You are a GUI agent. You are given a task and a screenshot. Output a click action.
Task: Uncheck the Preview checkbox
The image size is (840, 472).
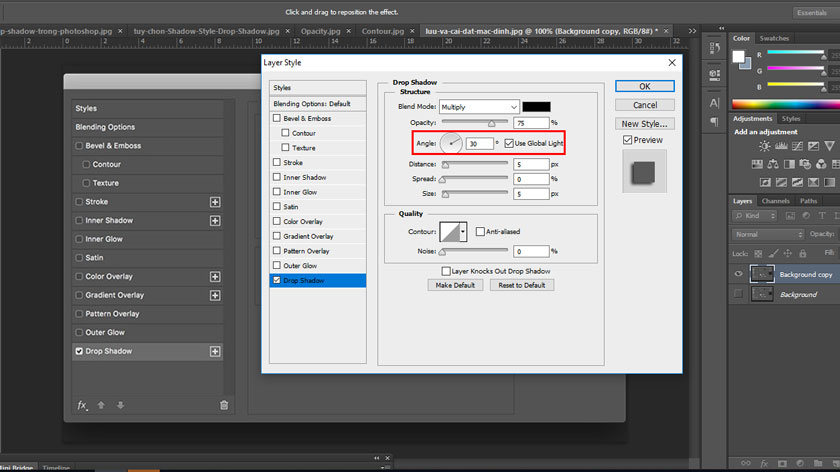tap(627, 140)
